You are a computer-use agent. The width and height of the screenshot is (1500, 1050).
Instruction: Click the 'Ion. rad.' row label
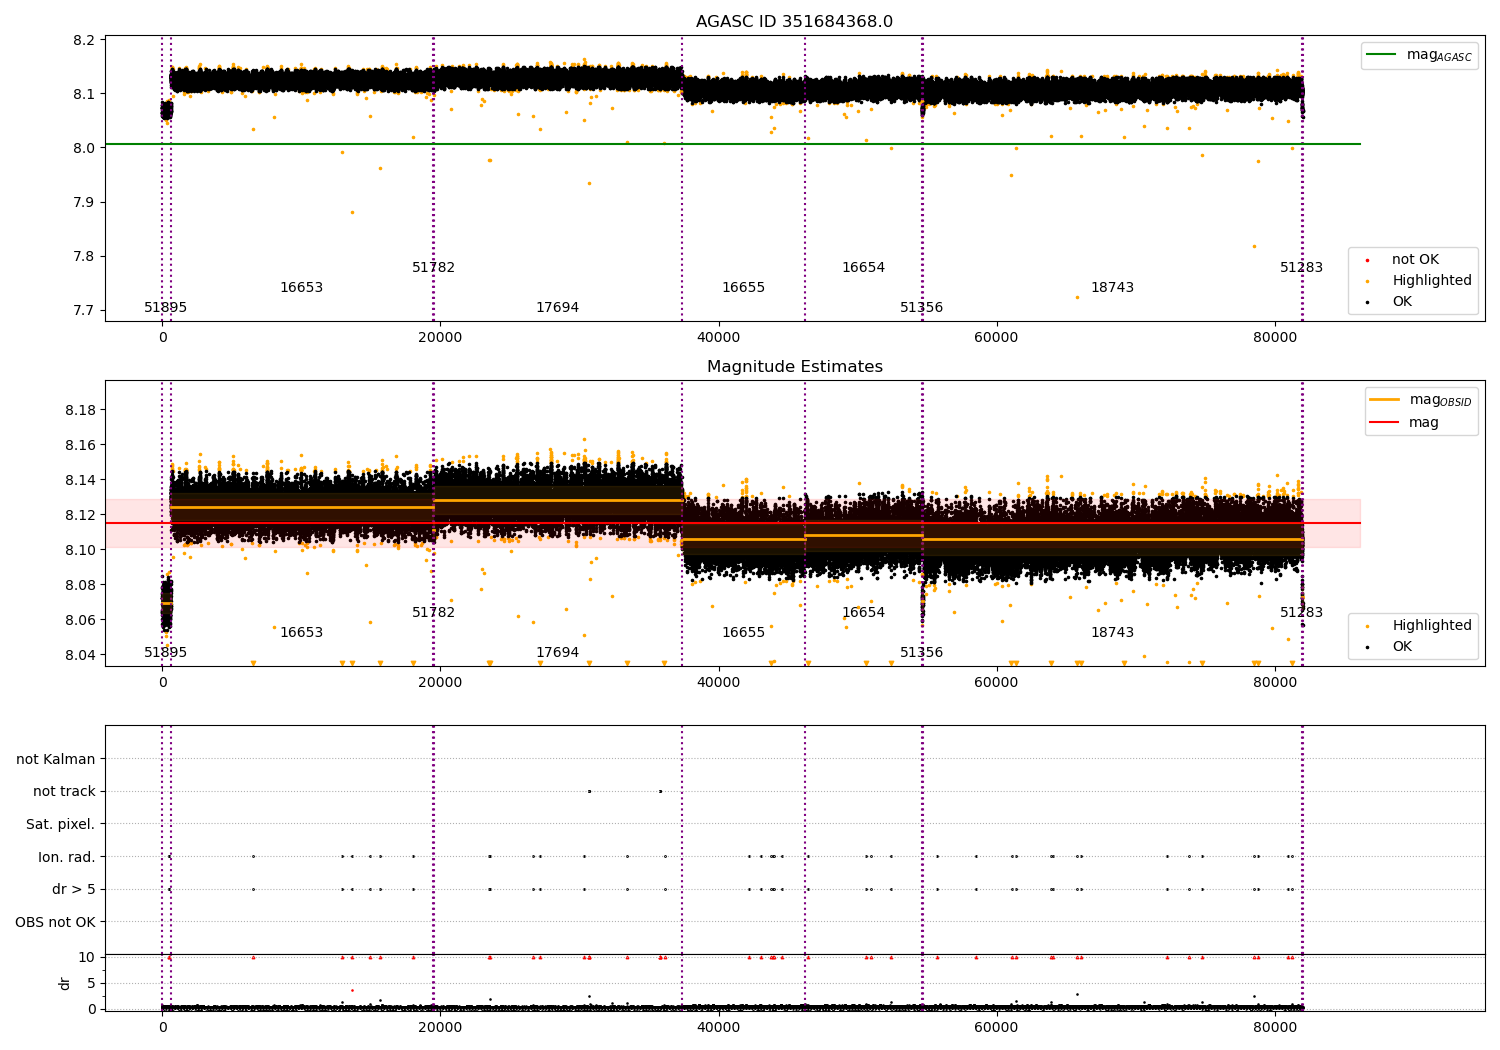coord(67,857)
